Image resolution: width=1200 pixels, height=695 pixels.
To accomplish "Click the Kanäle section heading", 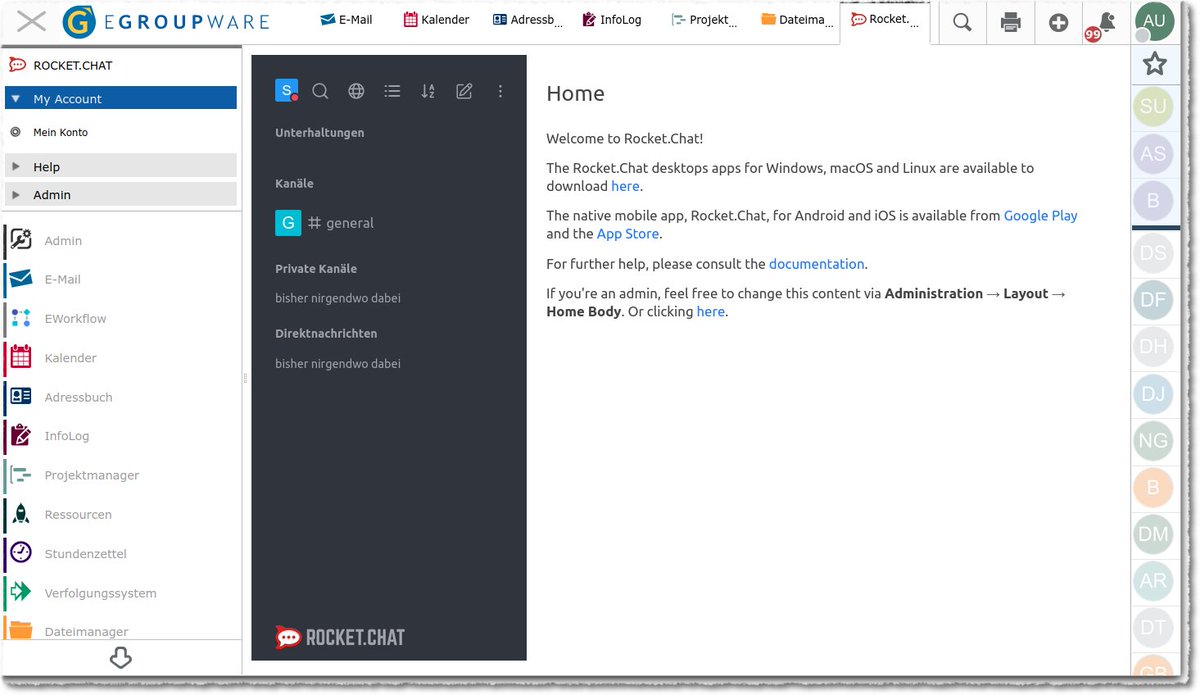I will click(x=294, y=183).
